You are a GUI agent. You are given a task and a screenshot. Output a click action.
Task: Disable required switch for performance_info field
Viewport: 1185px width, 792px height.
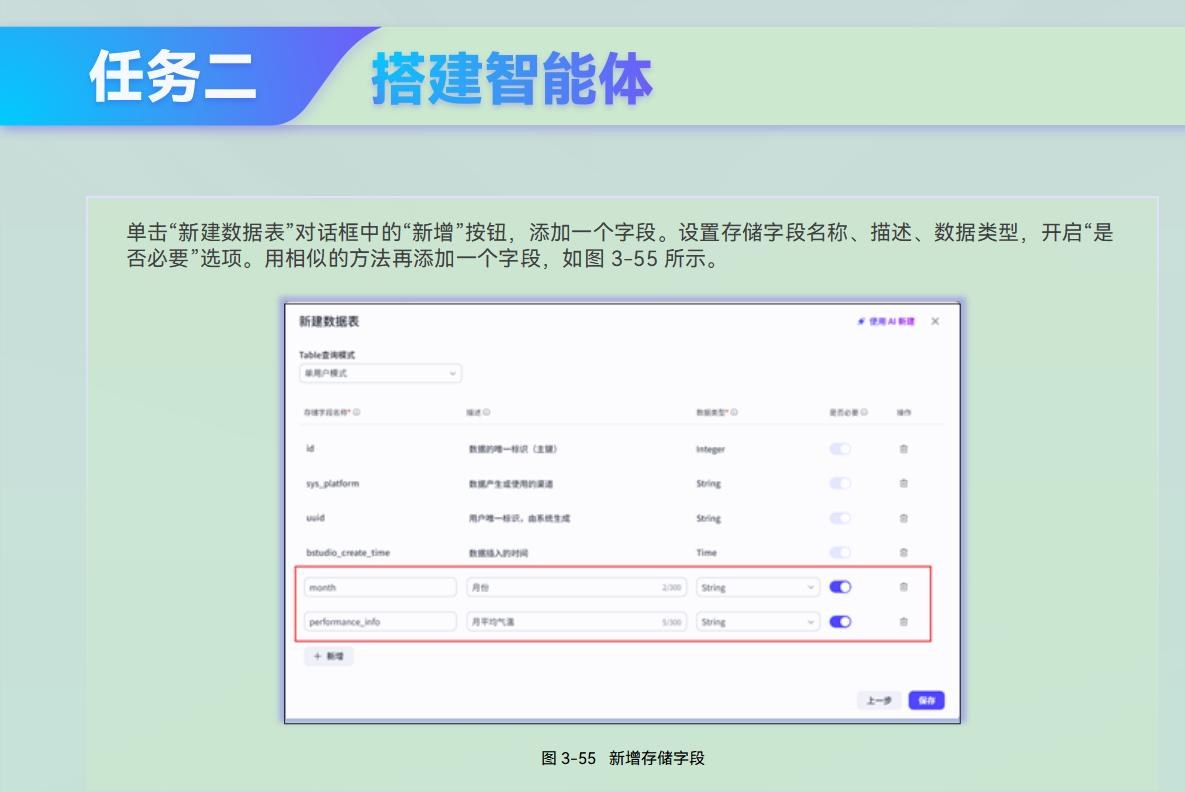click(x=840, y=622)
